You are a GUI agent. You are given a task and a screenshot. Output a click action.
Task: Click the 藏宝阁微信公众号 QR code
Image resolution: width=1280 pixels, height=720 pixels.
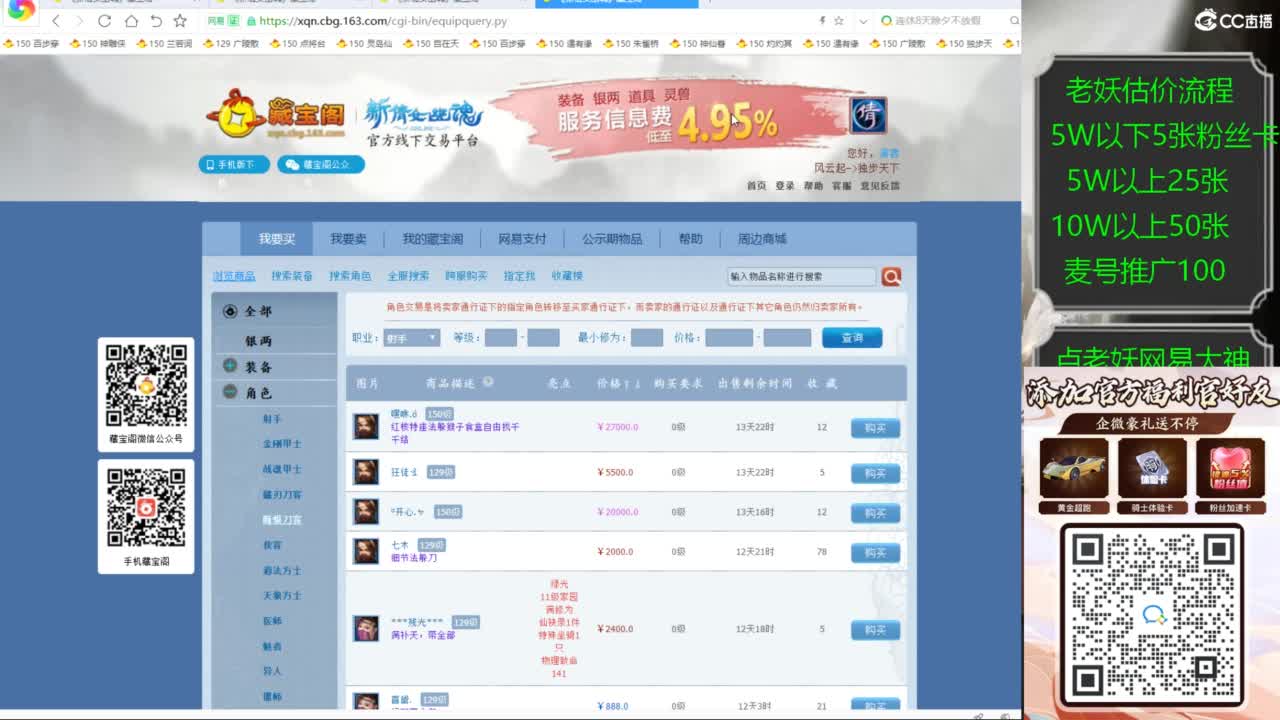(x=146, y=385)
